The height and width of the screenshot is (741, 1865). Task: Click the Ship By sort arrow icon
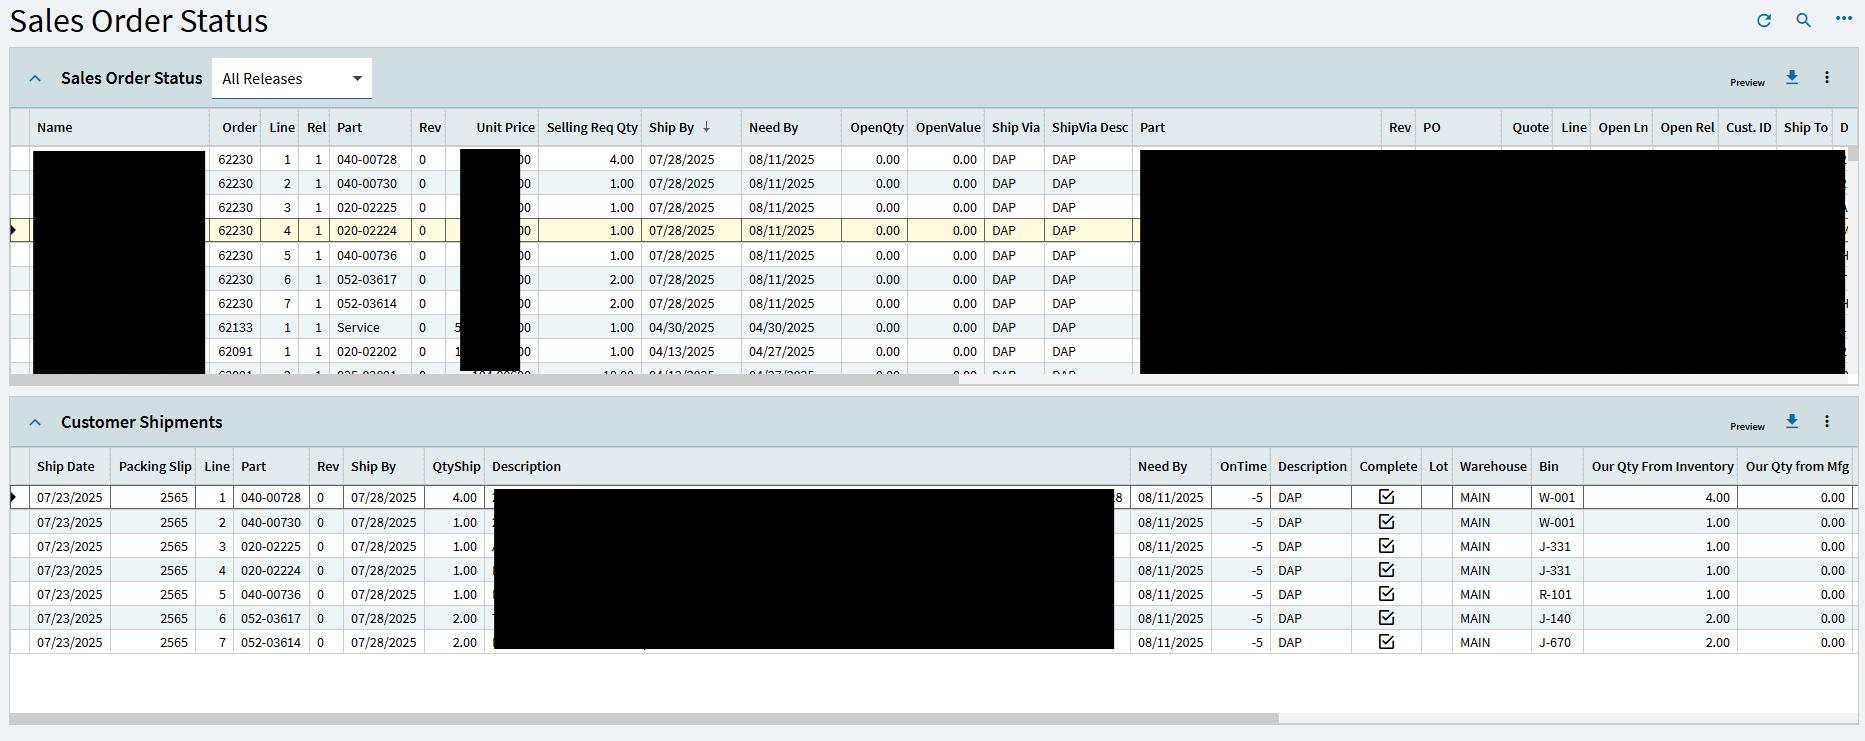pos(706,127)
